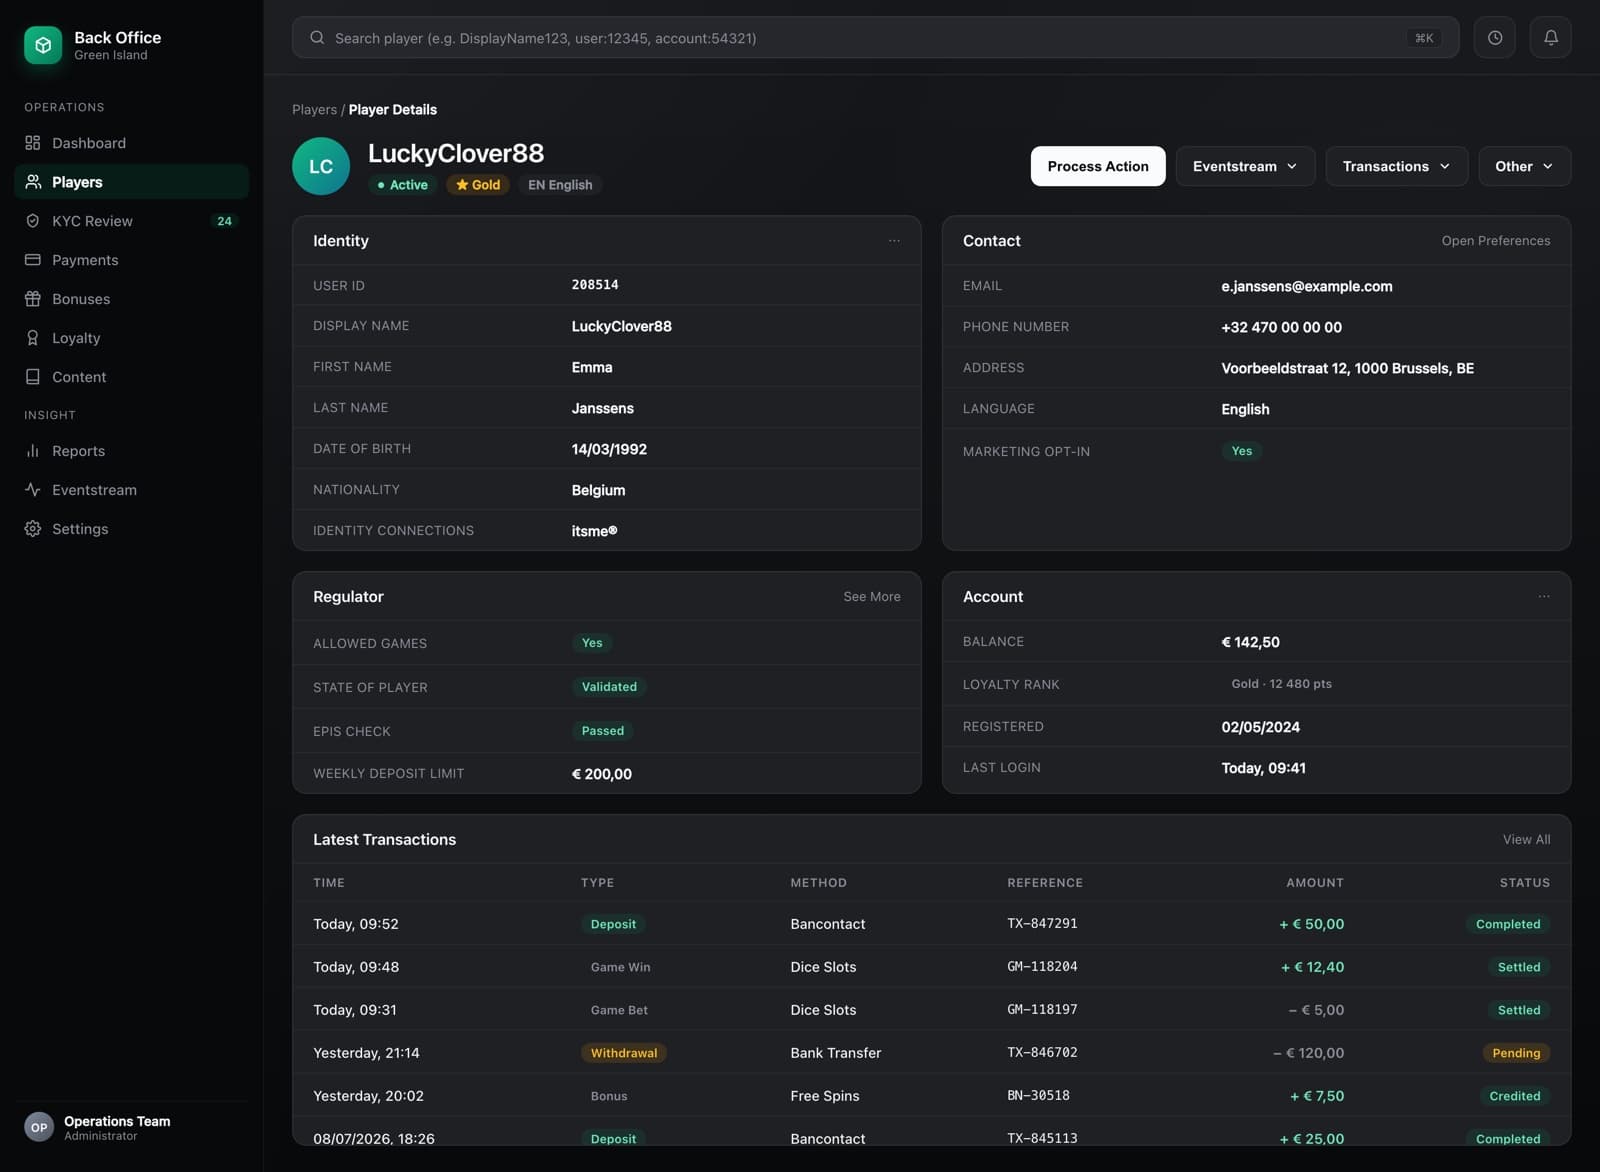Click the itsme® identity connection
1600x1172 pixels.
click(594, 531)
